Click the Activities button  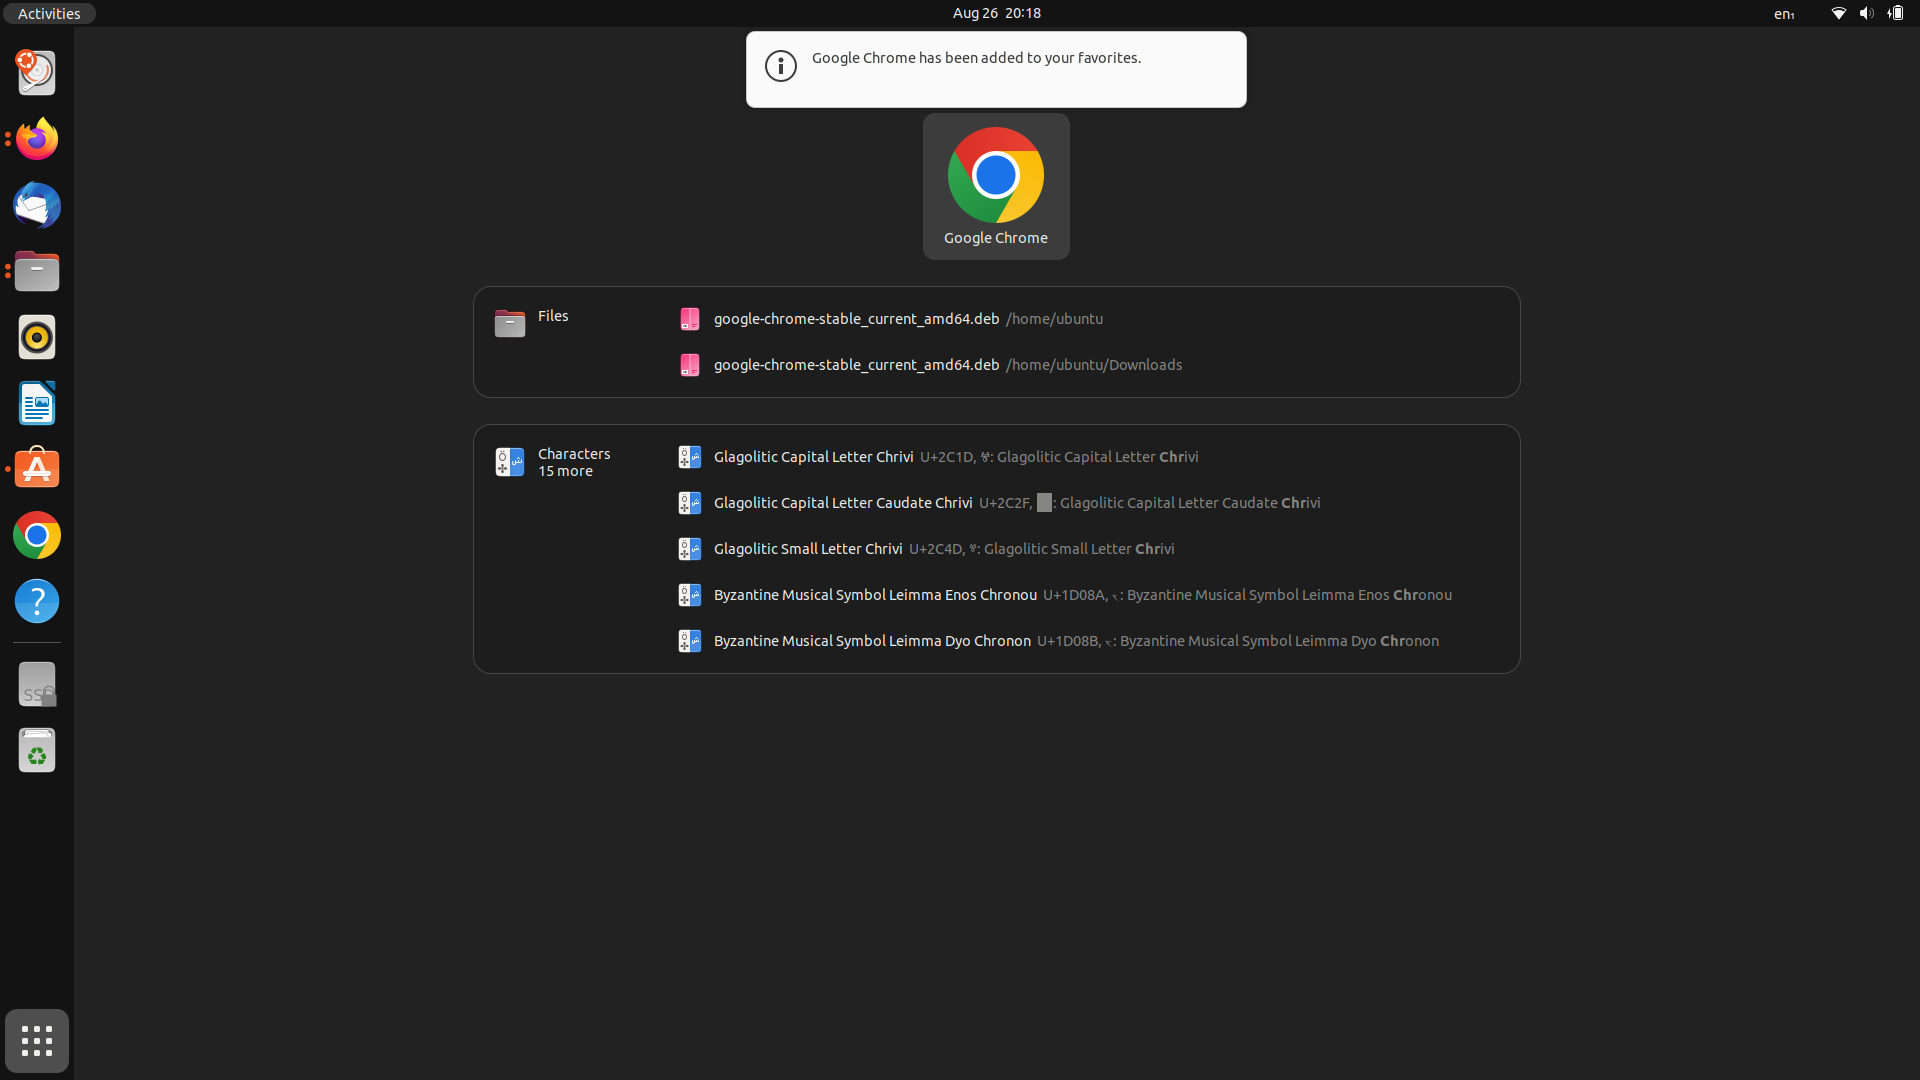click(49, 13)
